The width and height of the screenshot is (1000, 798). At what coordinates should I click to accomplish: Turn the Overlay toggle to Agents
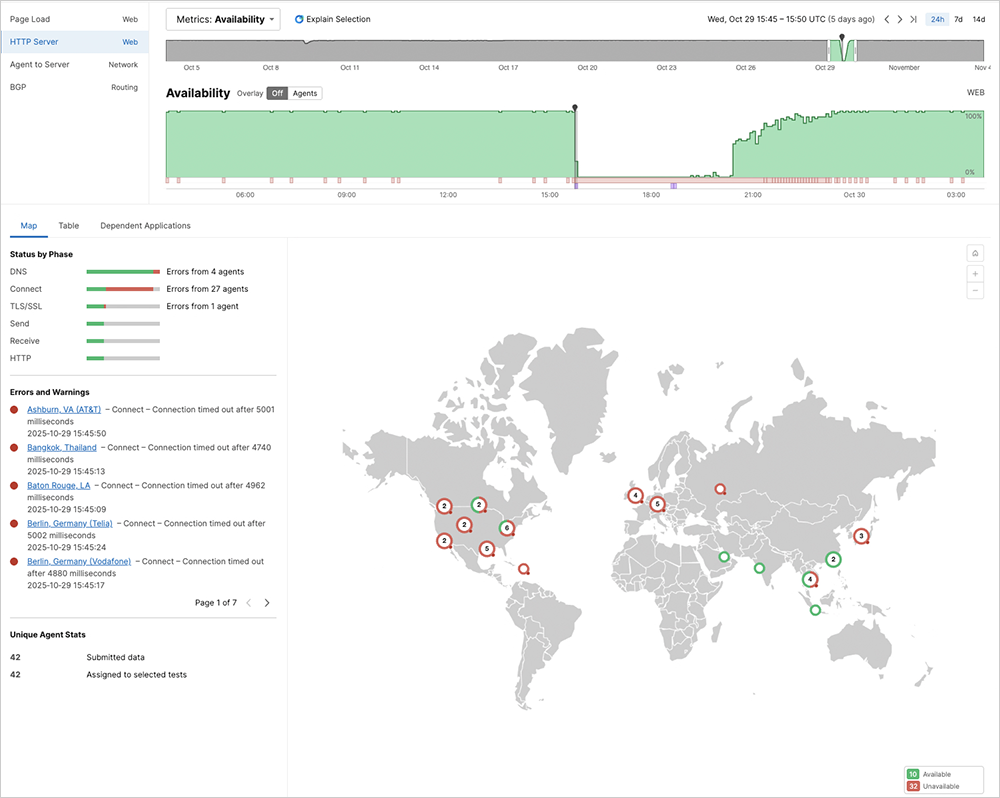tap(304, 93)
